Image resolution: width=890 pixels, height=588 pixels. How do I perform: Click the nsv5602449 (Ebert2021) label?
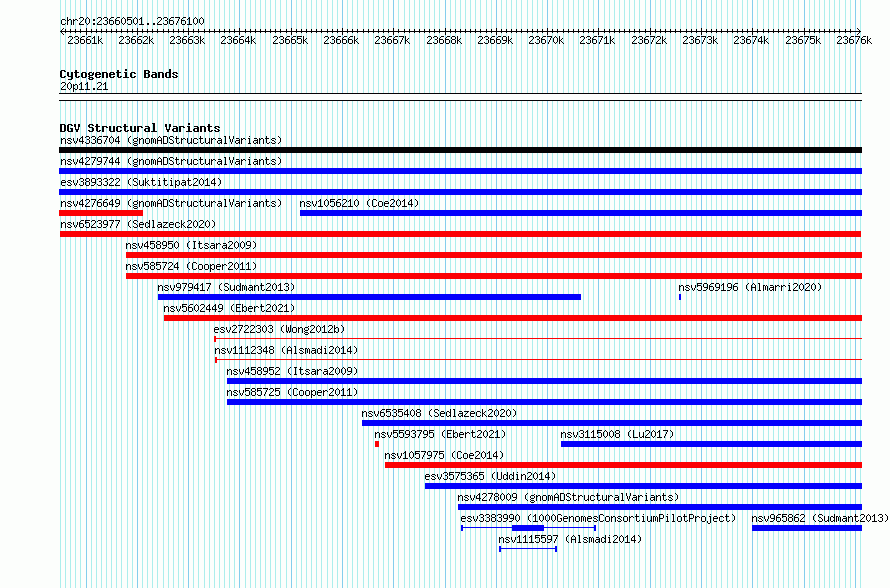pyautogui.click(x=229, y=308)
